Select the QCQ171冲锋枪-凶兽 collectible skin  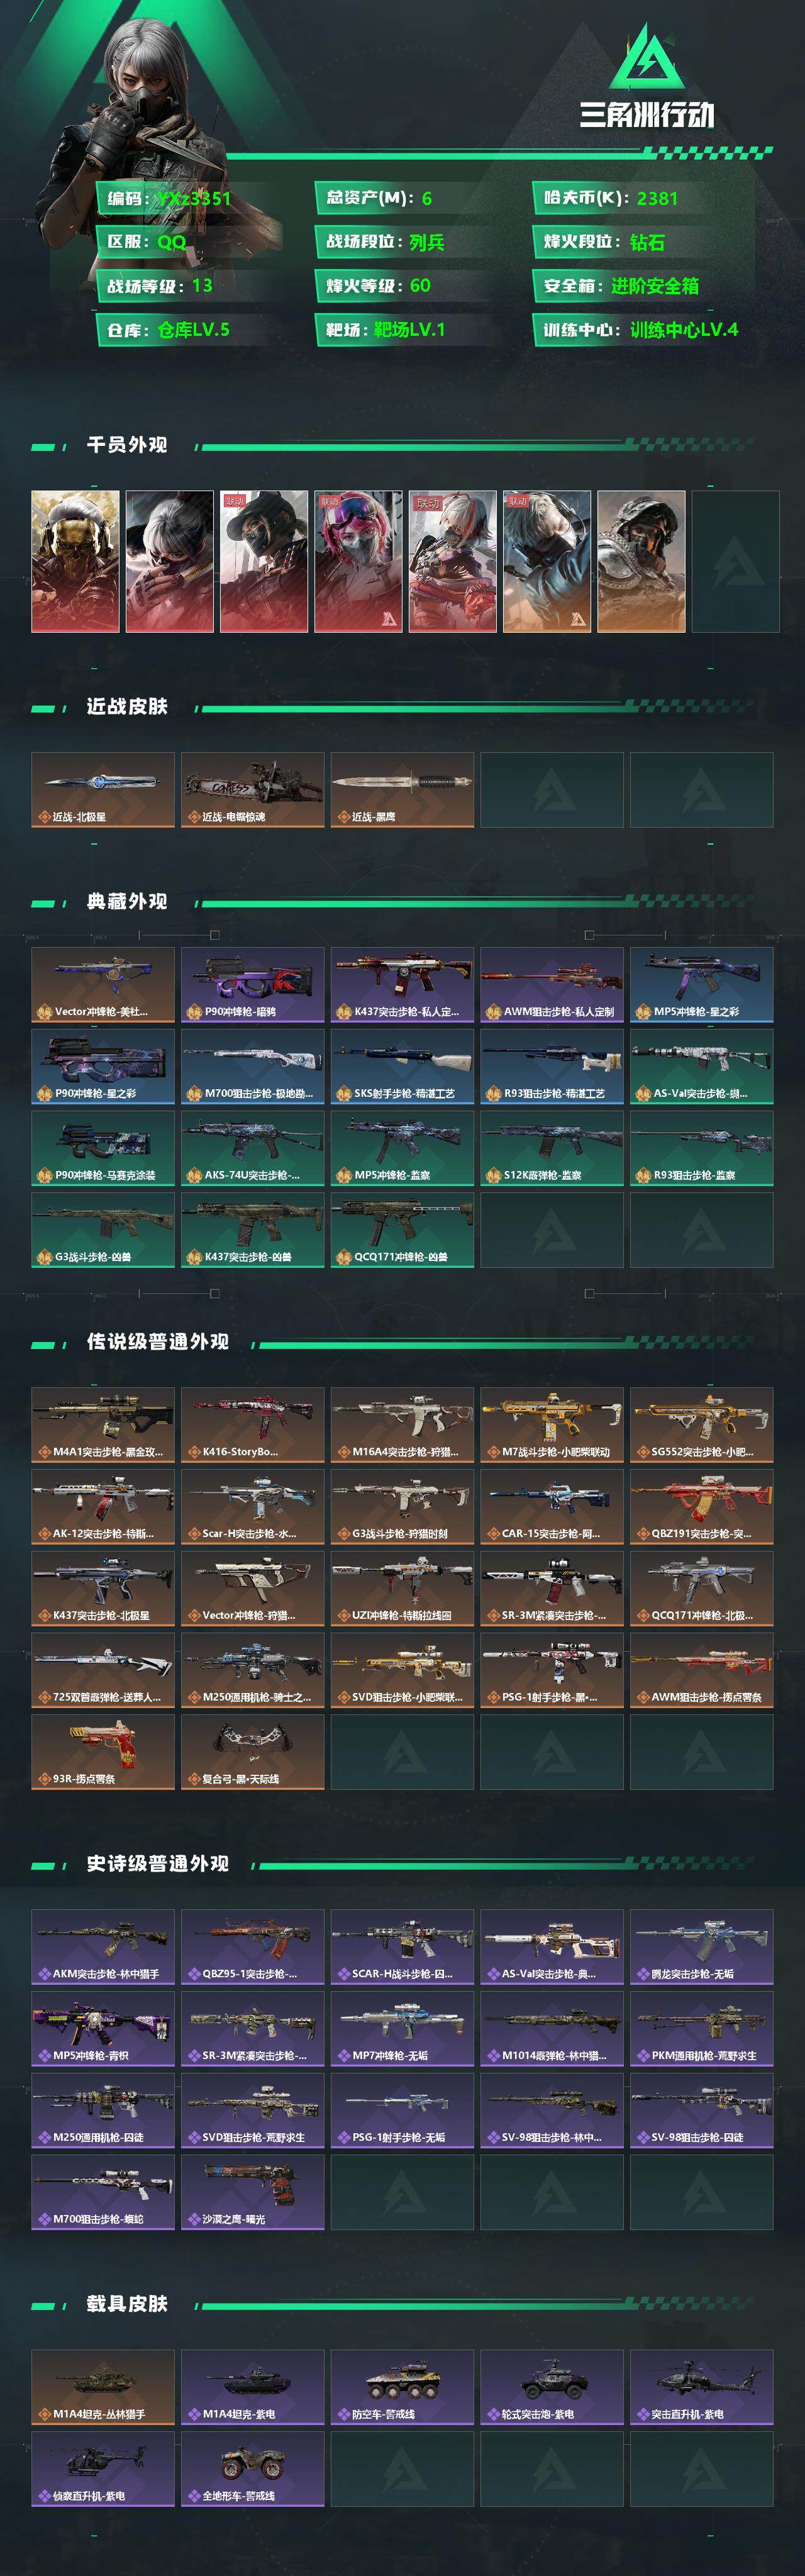coord(402,1230)
